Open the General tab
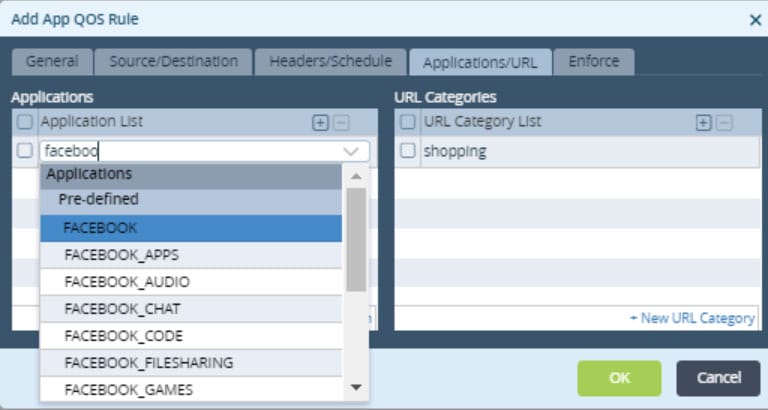The image size is (768, 410). pyautogui.click(x=52, y=62)
